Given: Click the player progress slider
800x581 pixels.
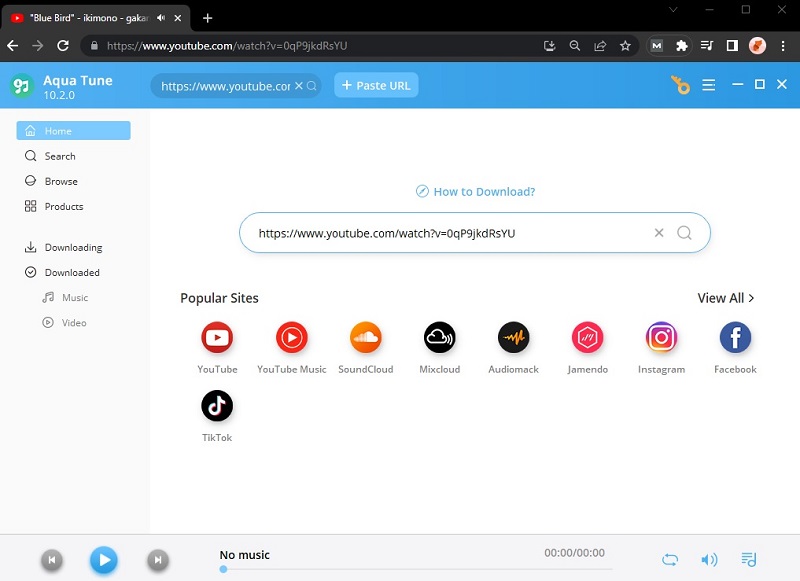Looking at the screenshot, I should [x=416, y=569].
